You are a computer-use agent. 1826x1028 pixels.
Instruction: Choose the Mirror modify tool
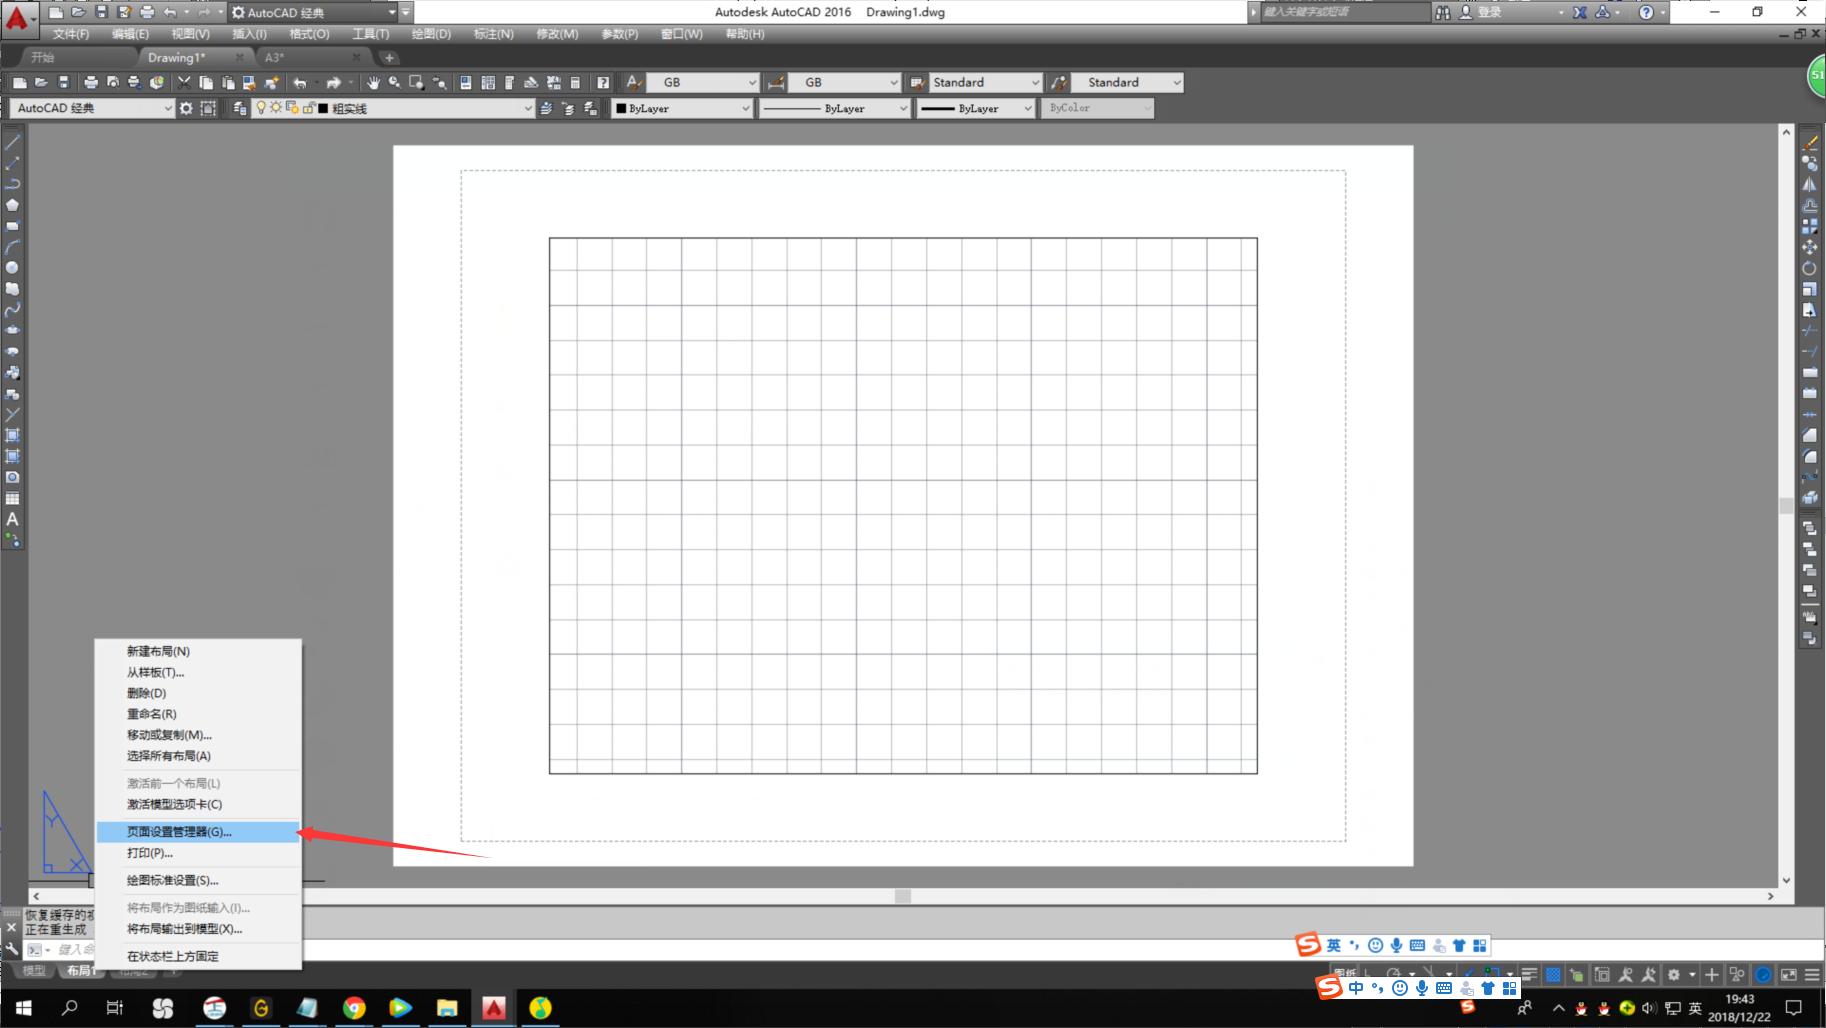click(1810, 184)
